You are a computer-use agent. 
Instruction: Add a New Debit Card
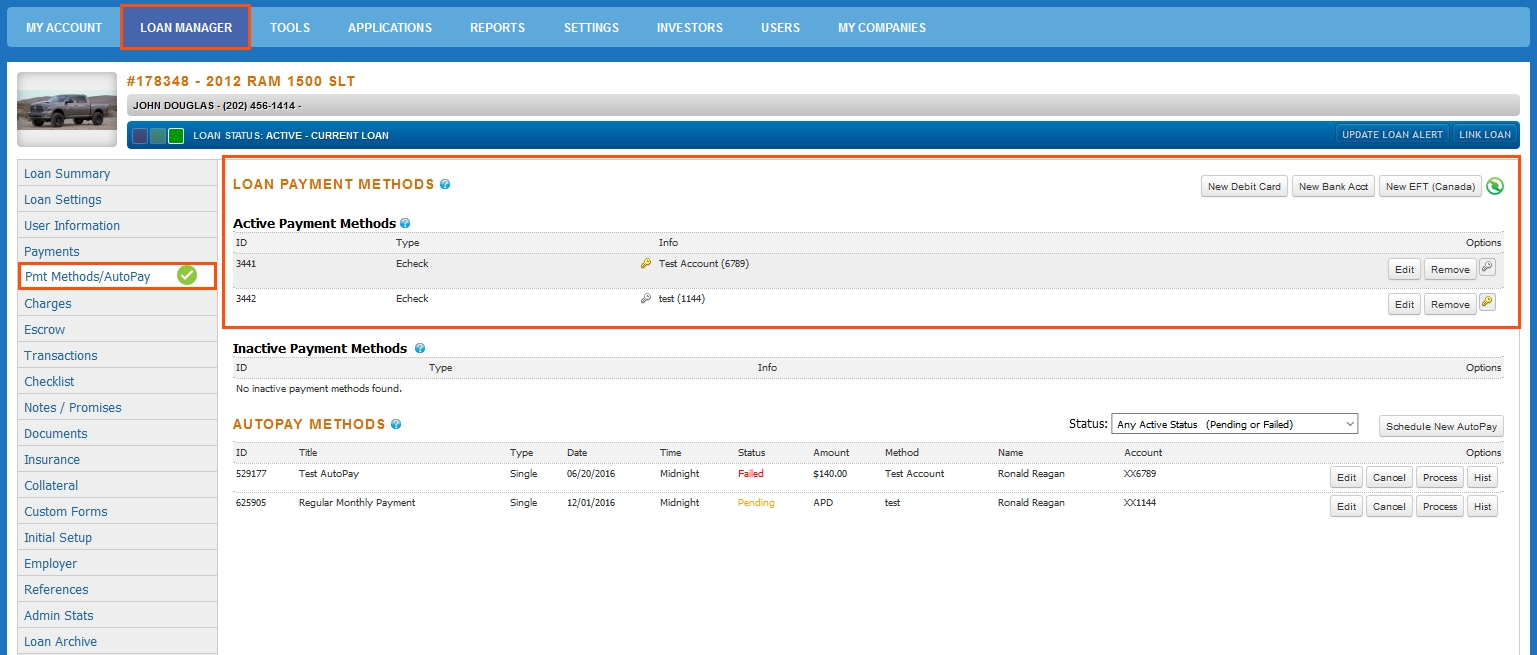(1244, 186)
